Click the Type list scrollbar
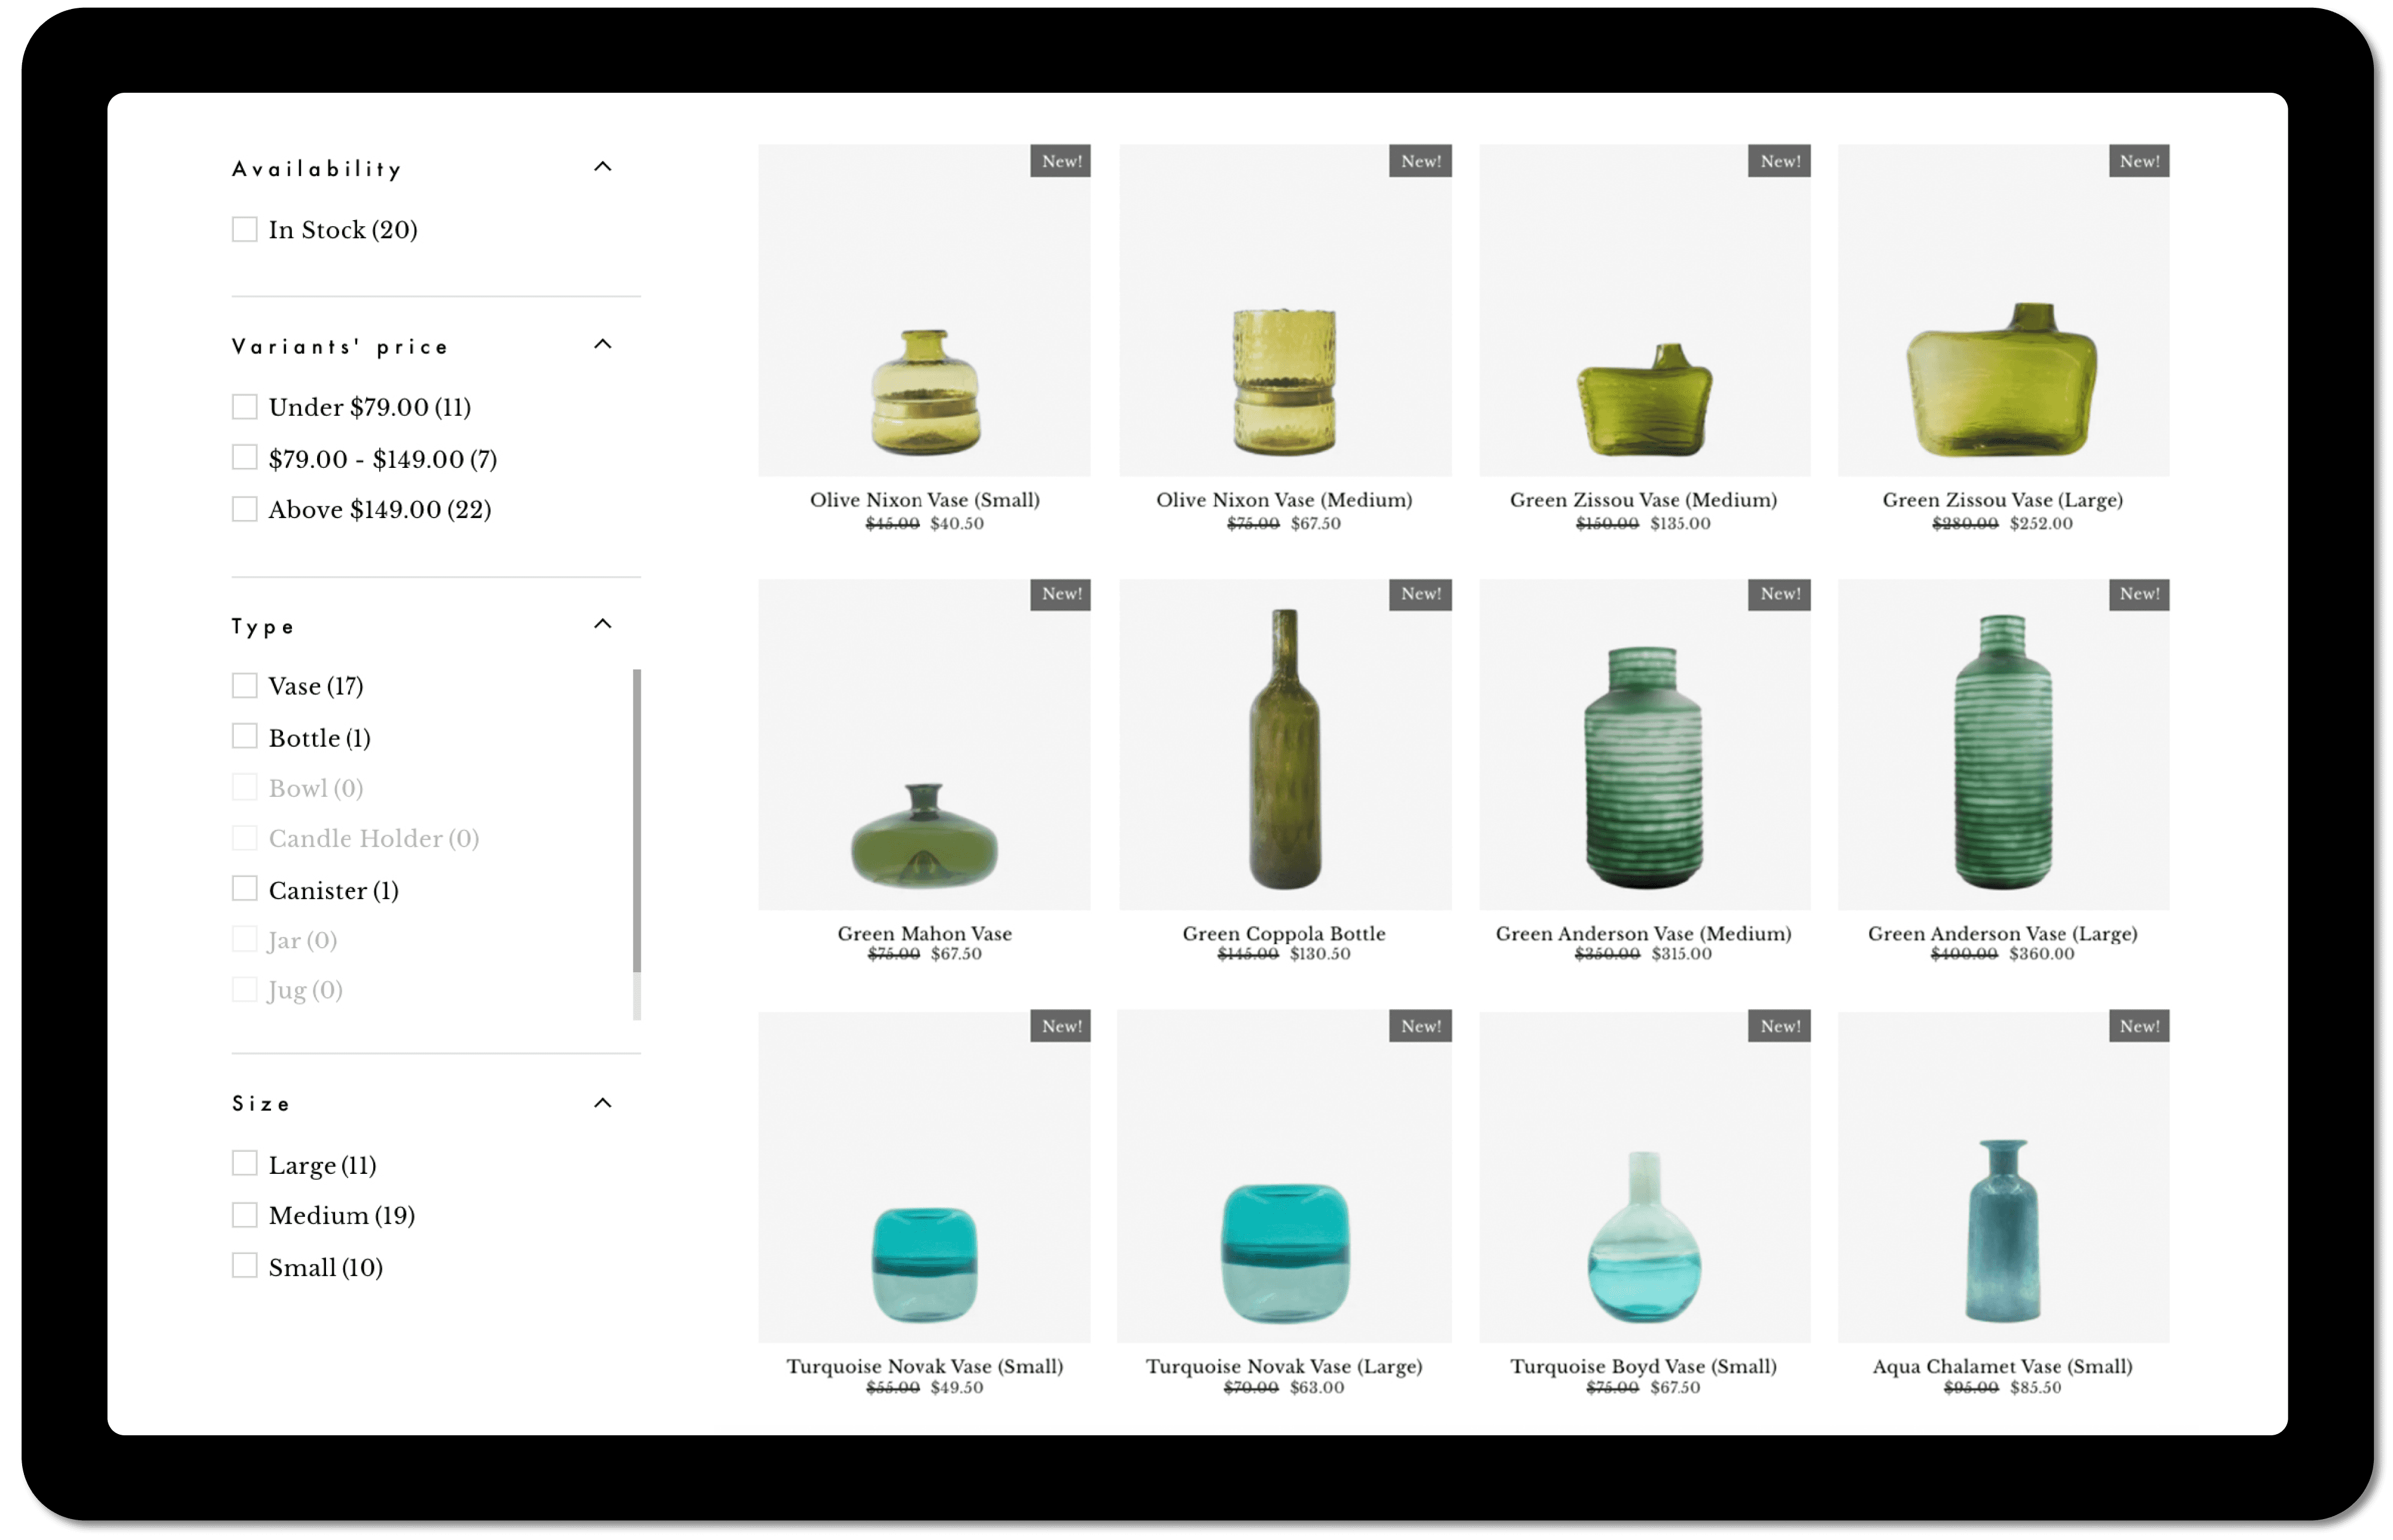This screenshot has height=1540, width=2393. click(x=637, y=820)
